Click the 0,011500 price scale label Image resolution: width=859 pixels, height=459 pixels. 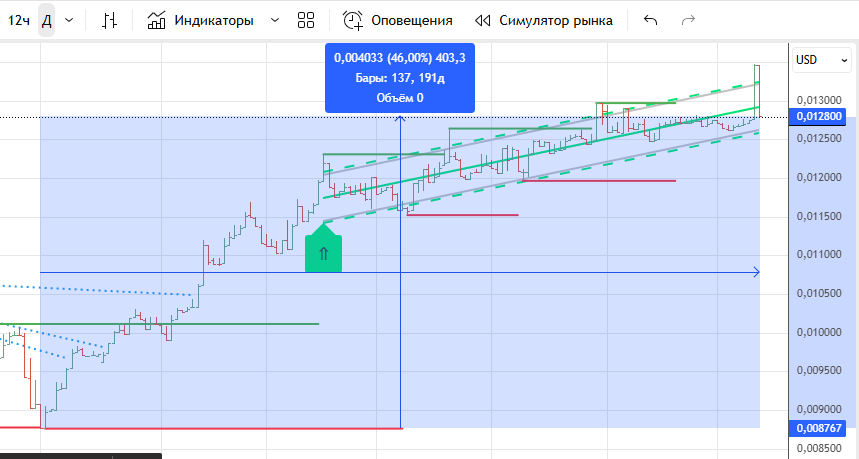click(x=819, y=216)
